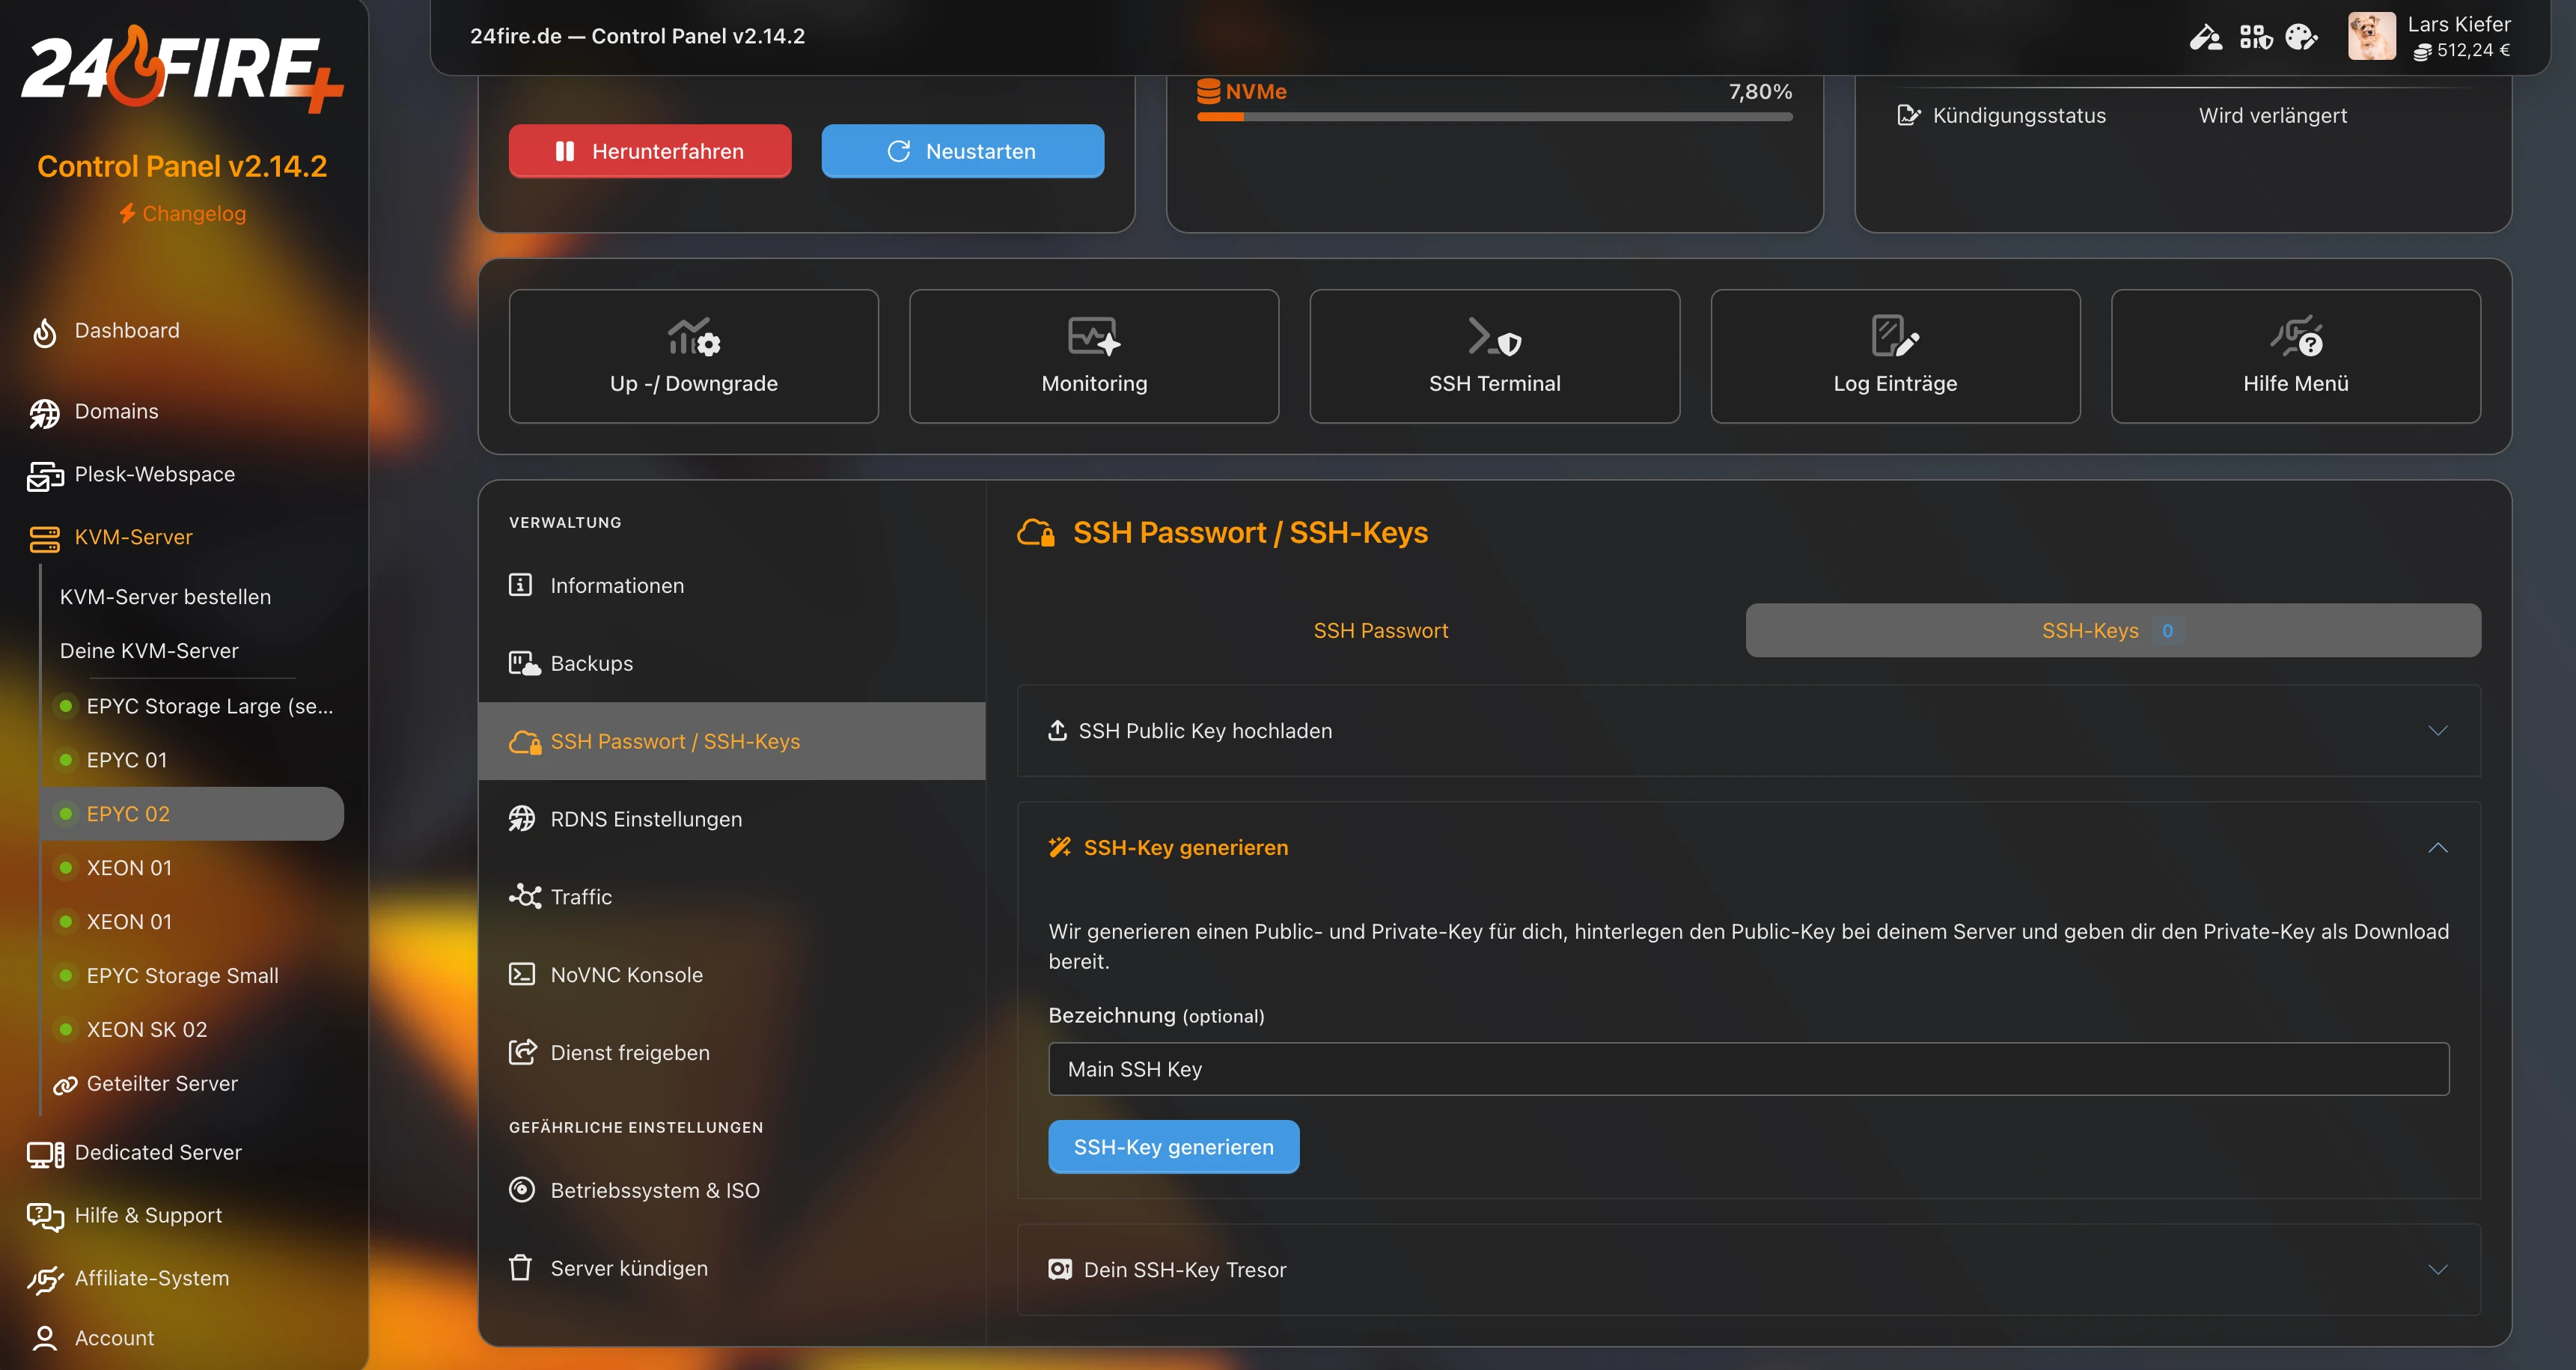Open Affiliate-System in the sidebar

(151, 1279)
